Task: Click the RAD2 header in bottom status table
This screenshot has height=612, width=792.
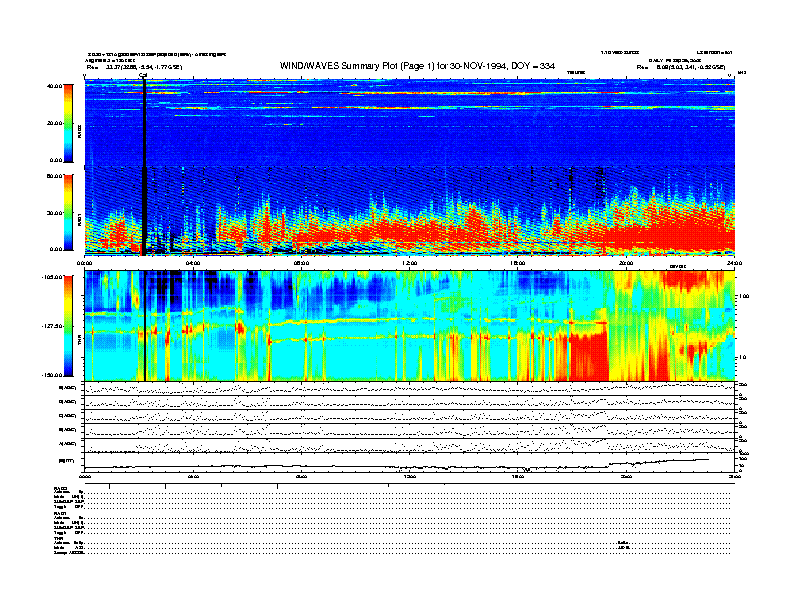Action: point(60,488)
